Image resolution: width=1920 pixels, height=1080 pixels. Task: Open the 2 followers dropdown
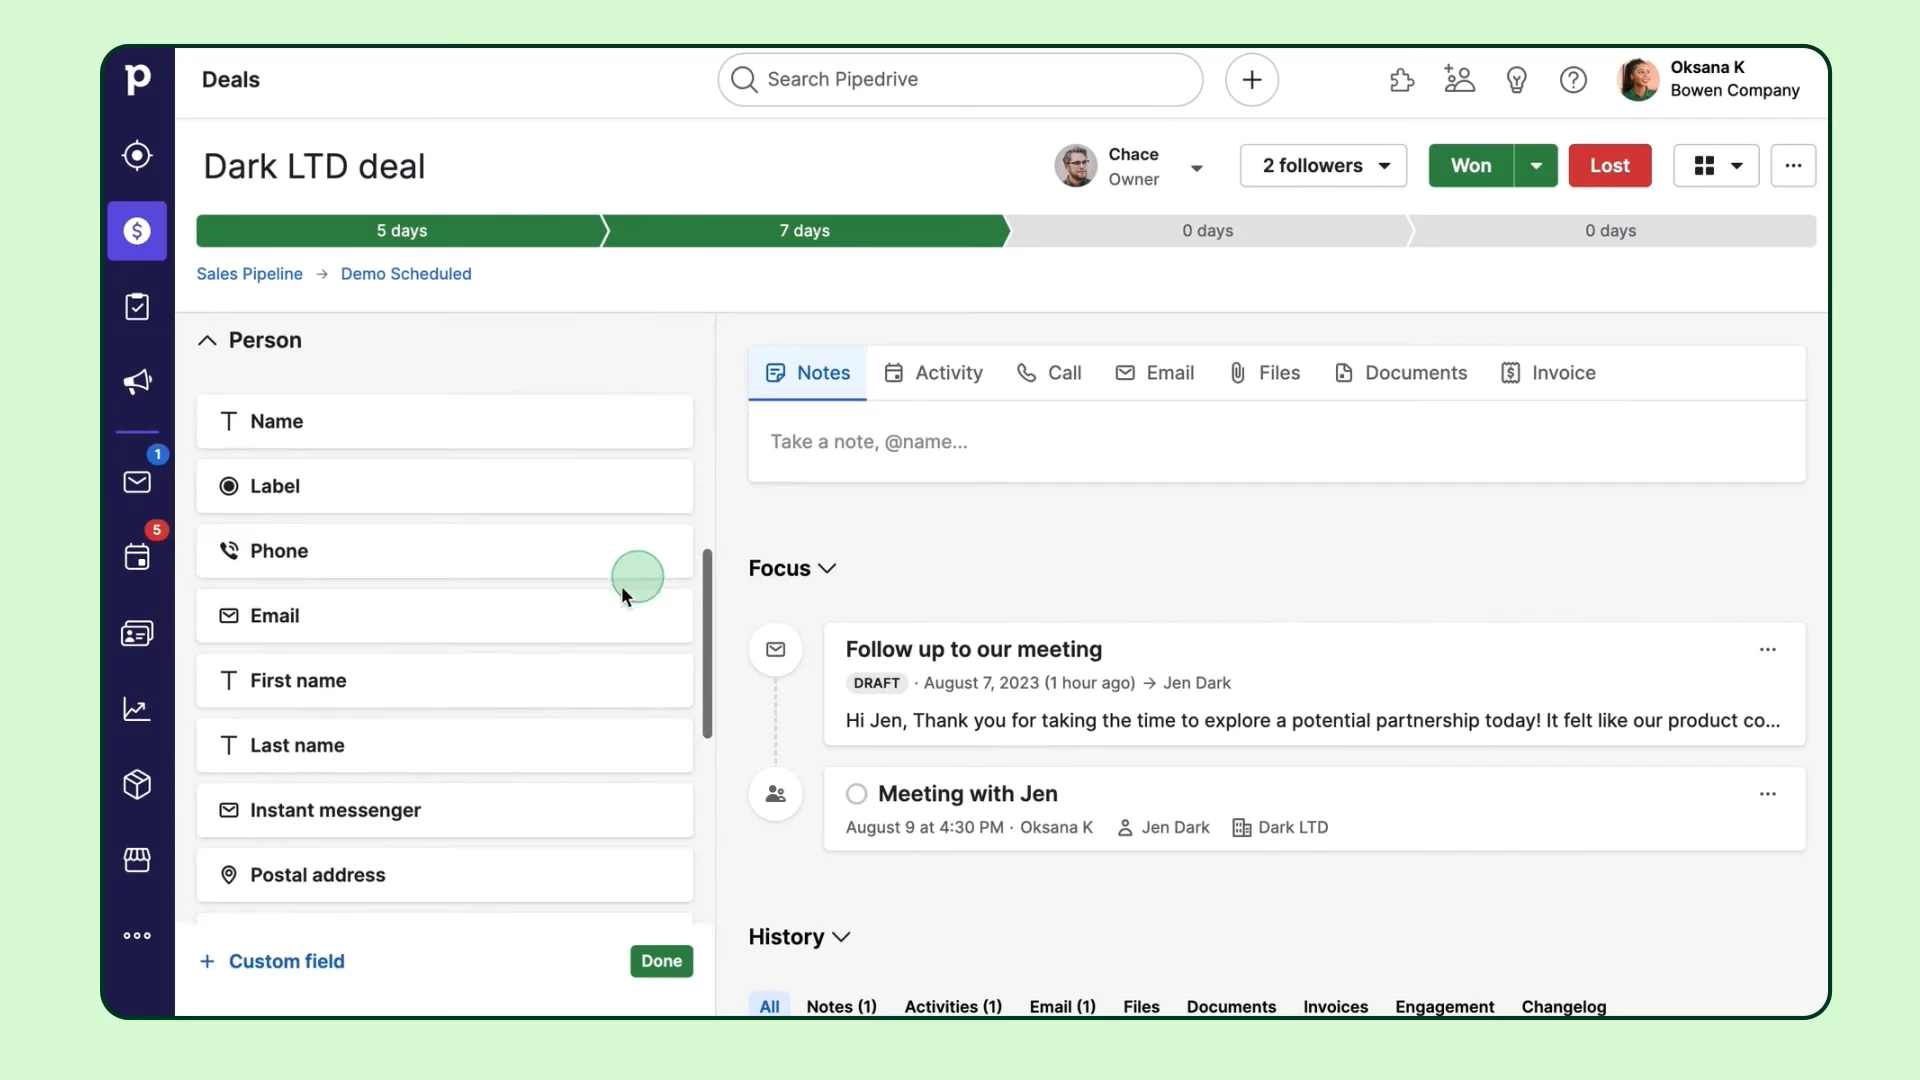(x=1323, y=166)
